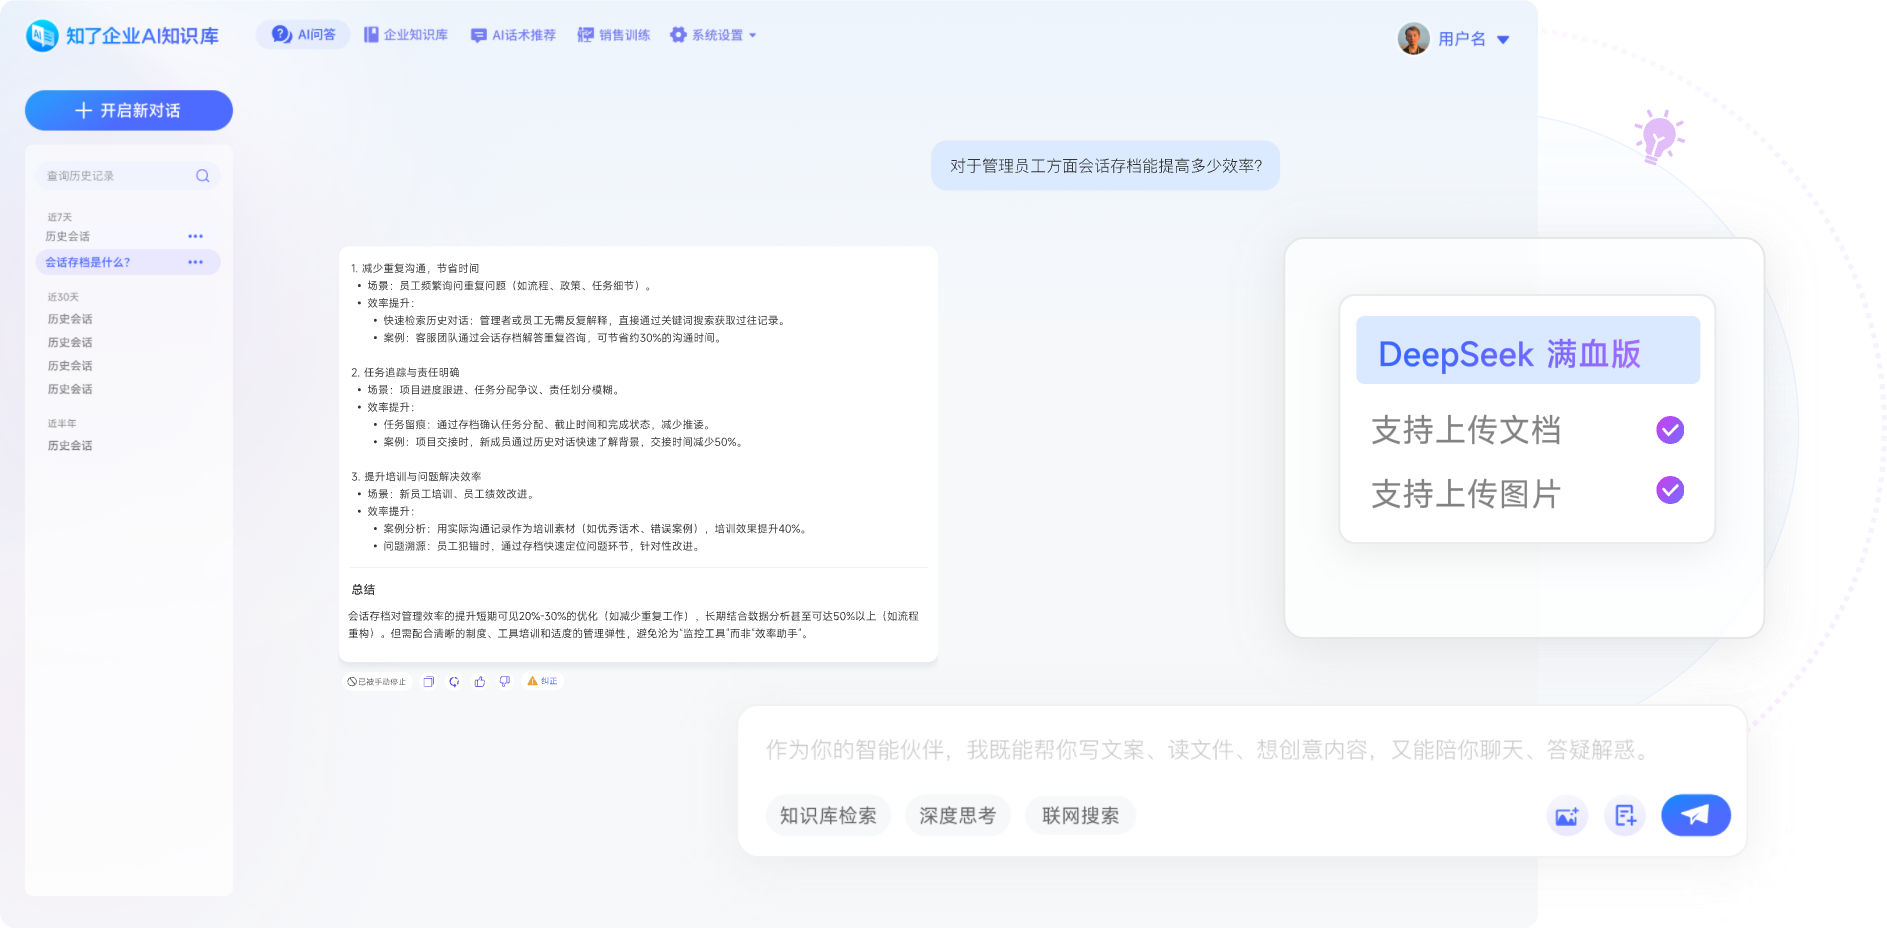Click the upload image icon

pos(1567,816)
